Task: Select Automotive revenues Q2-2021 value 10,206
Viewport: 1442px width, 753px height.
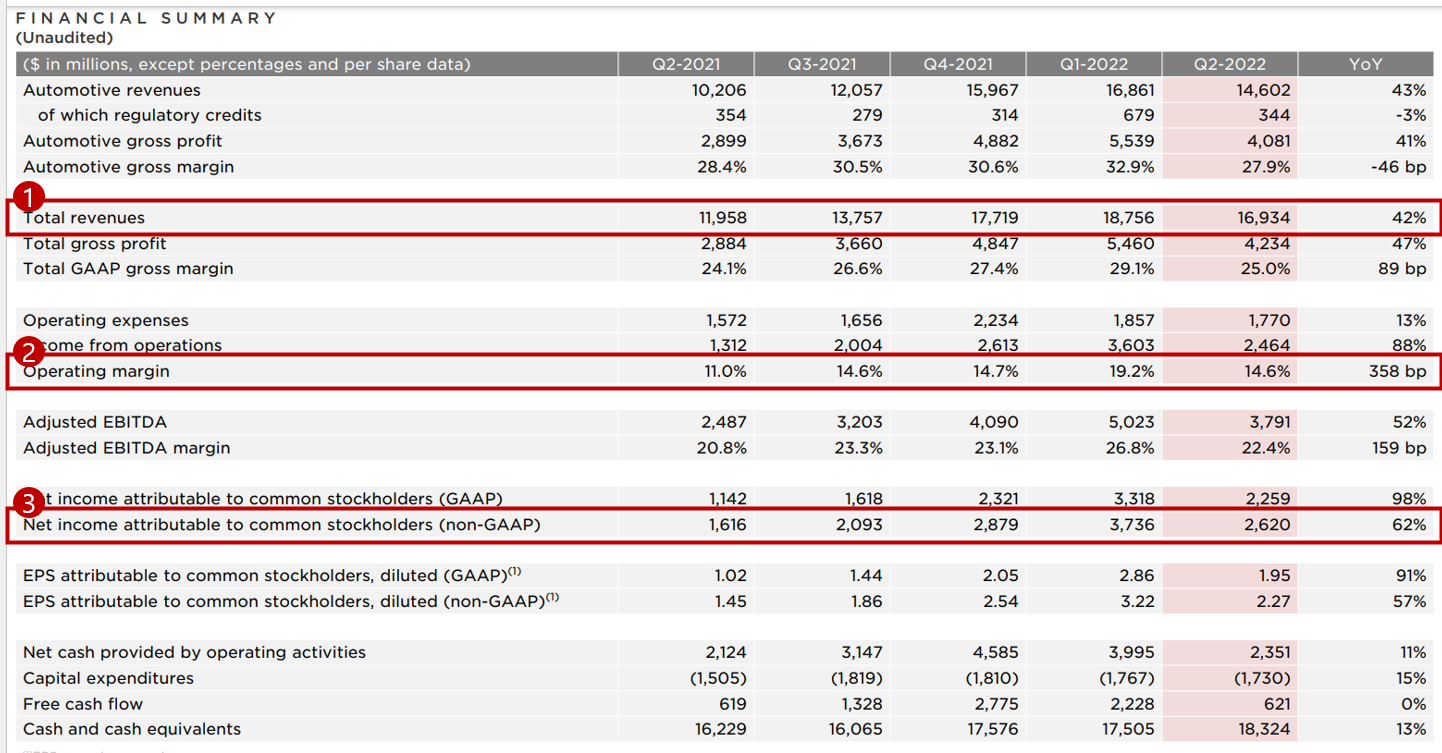Action: point(718,90)
